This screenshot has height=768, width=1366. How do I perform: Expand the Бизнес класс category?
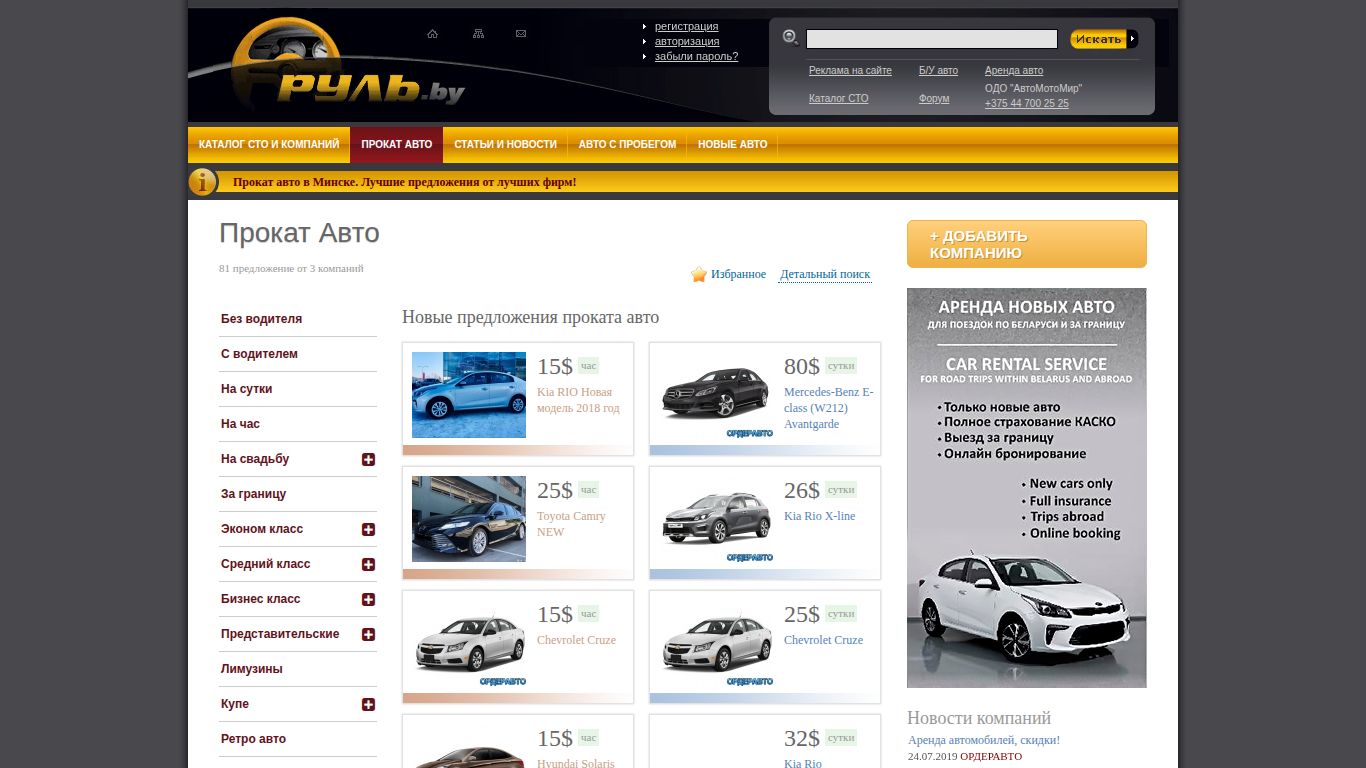(368, 599)
